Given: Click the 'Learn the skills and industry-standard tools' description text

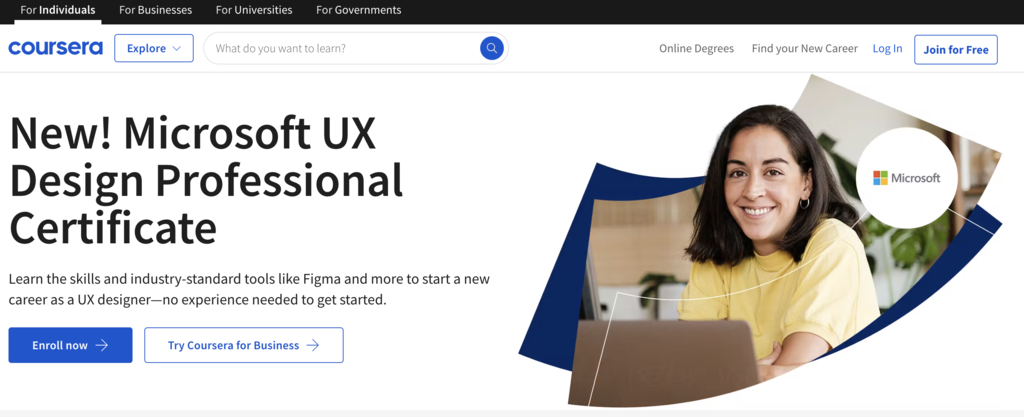Looking at the screenshot, I should click(x=249, y=290).
